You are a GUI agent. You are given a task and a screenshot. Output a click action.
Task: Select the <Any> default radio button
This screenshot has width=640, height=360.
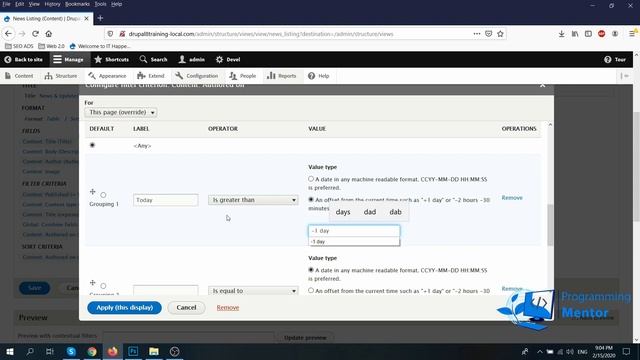(92, 145)
